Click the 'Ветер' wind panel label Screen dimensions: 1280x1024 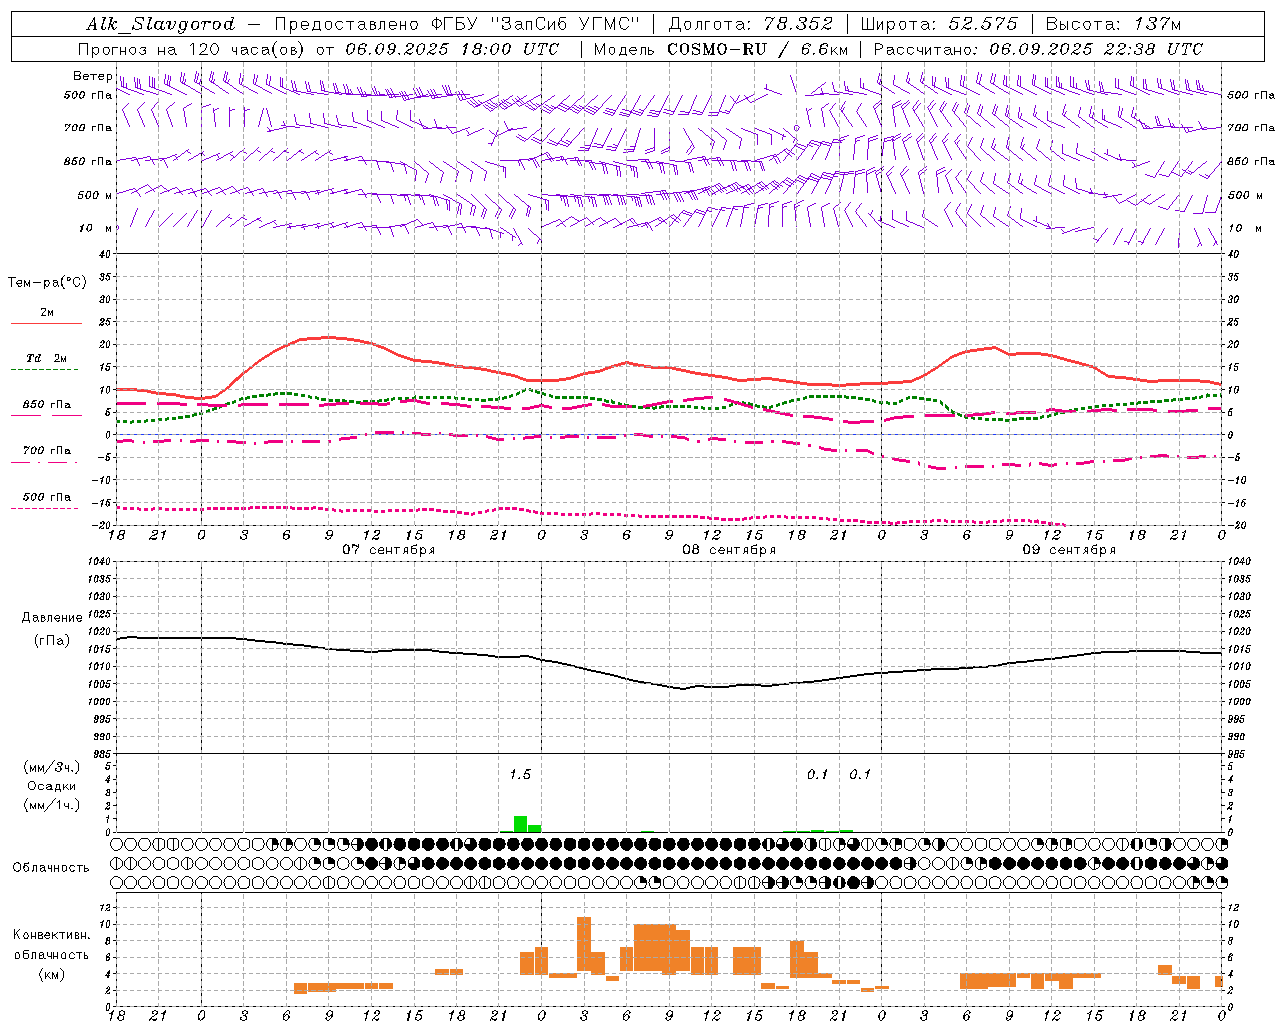coord(92,76)
